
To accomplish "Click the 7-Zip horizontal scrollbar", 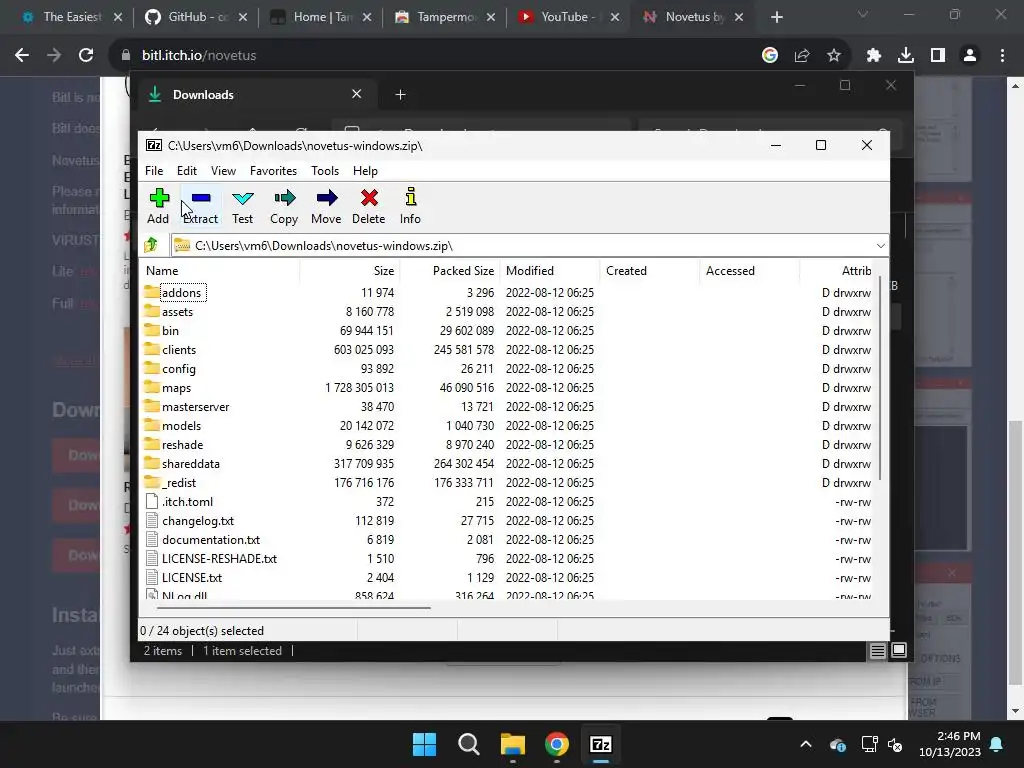I will (294, 608).
